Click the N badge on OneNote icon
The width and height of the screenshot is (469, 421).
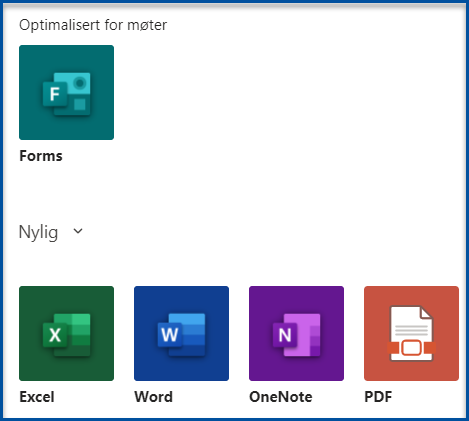(x=285, y=335)
